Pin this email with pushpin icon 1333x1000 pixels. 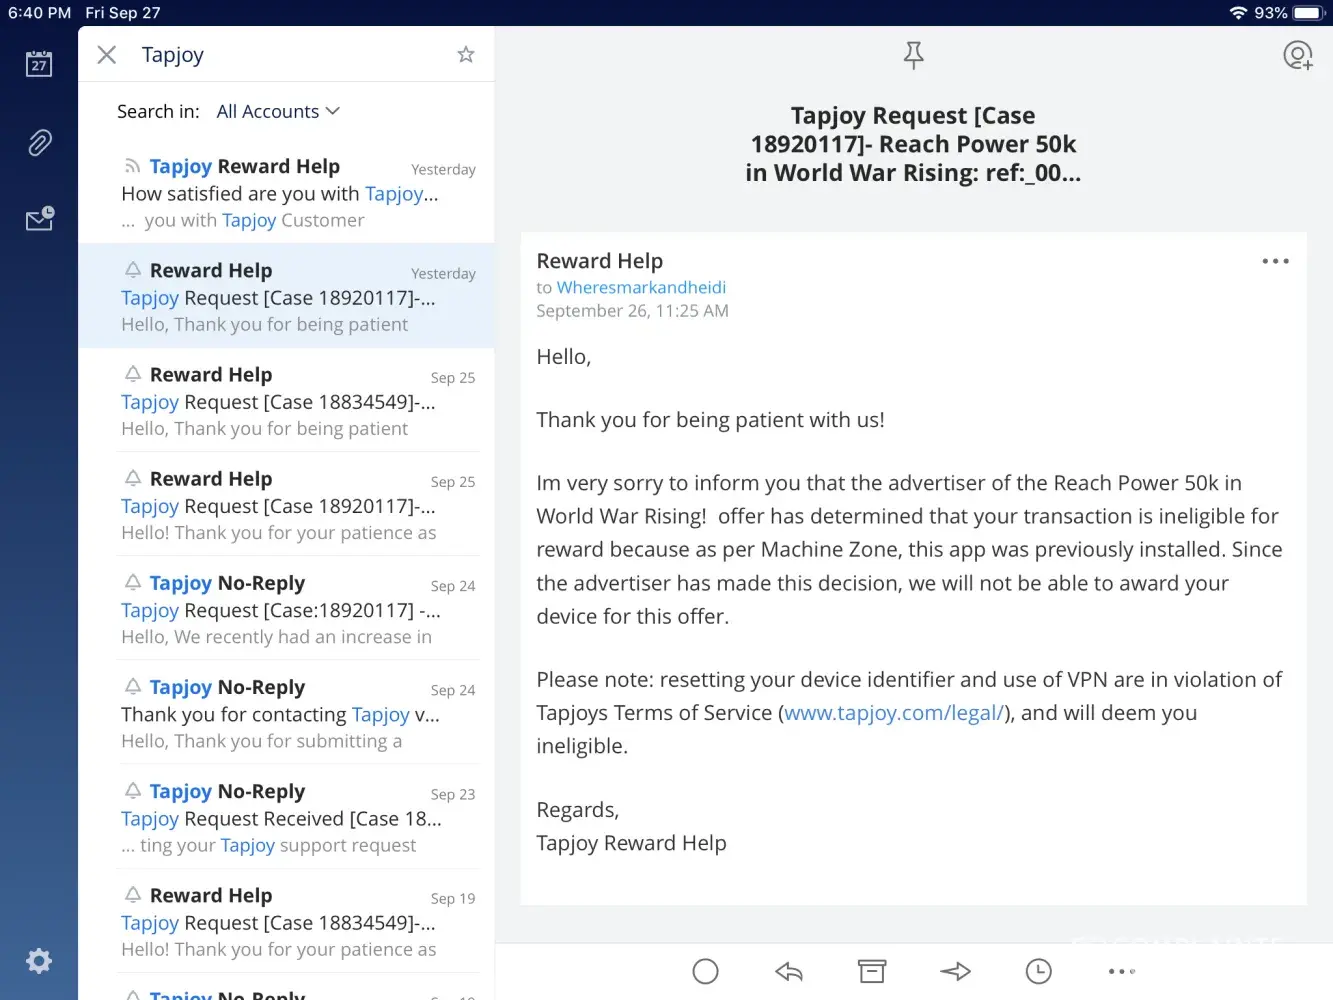coord(913,55)
